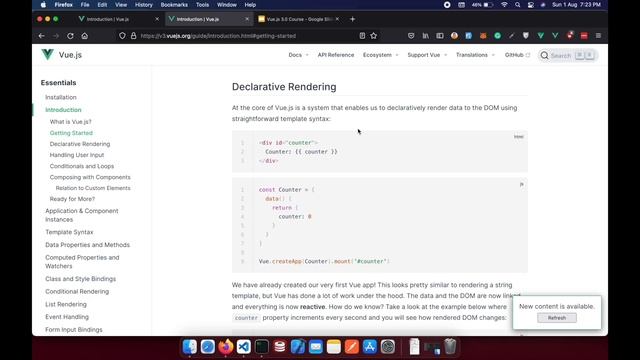Open a new tab with the plus button
Viewport: 640px width, 360px height.
[352, 19]
